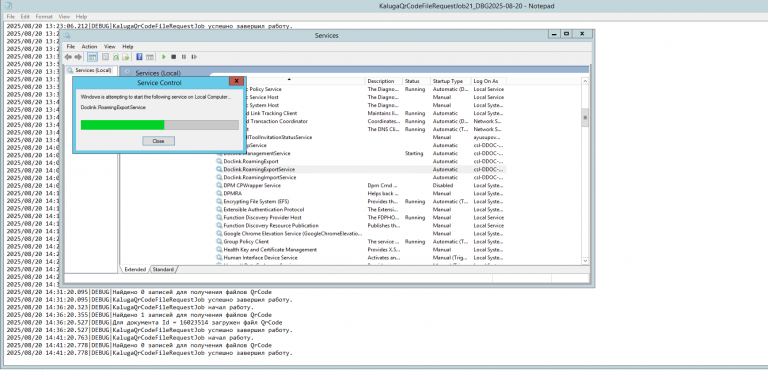The height and width of the screenshot is (377, 768).
Task: Click the Stop Service toolbar icon
Action: point(173,57)
